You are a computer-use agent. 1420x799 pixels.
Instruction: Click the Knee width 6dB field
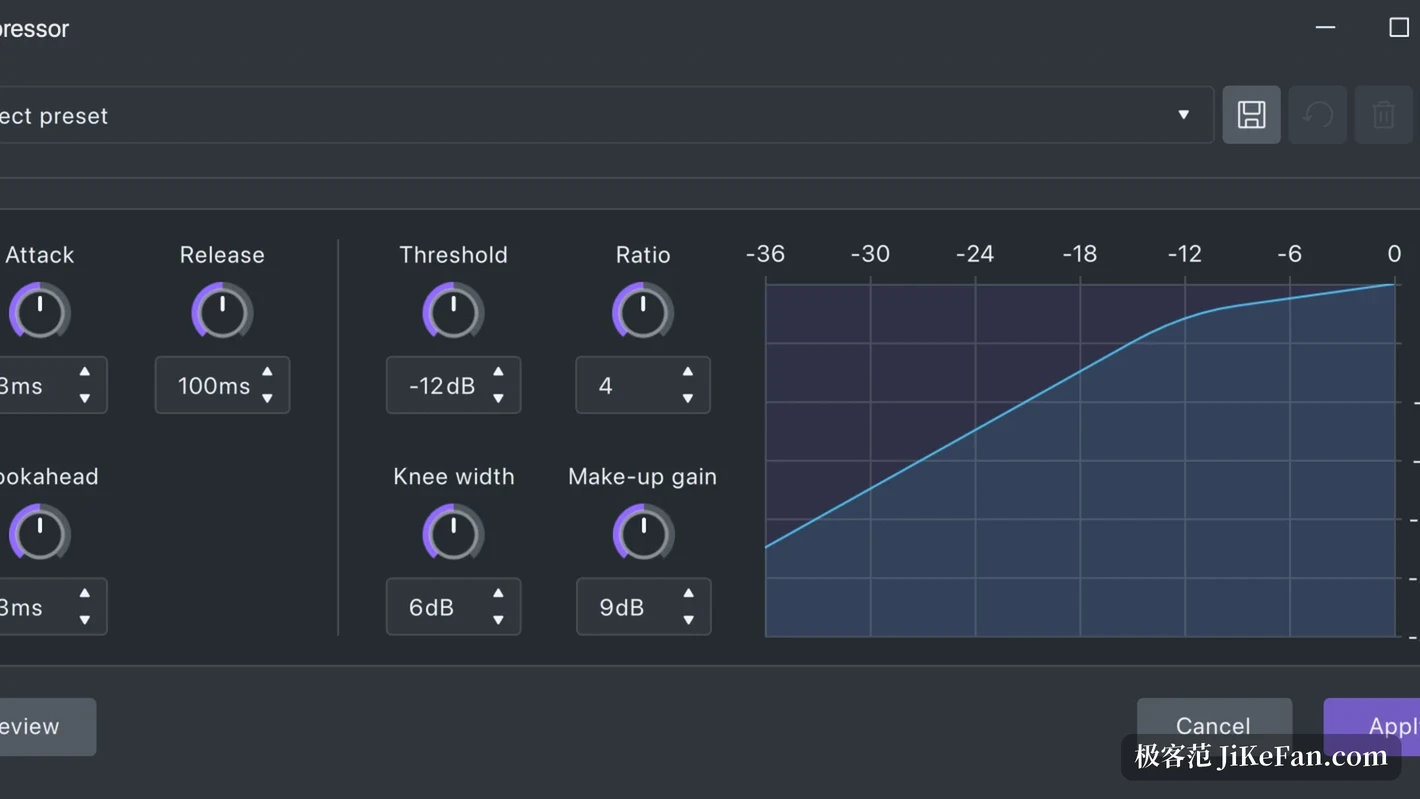pos(453,607)
